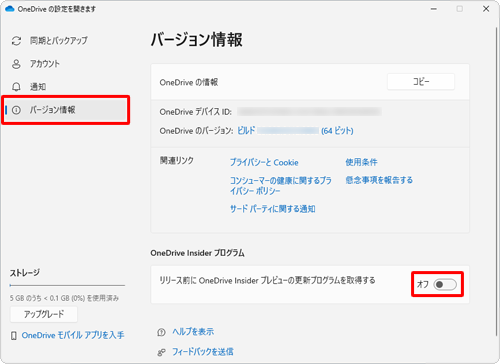Click the storage usage progress bar
500x364 pixels.
coord(67,285)
